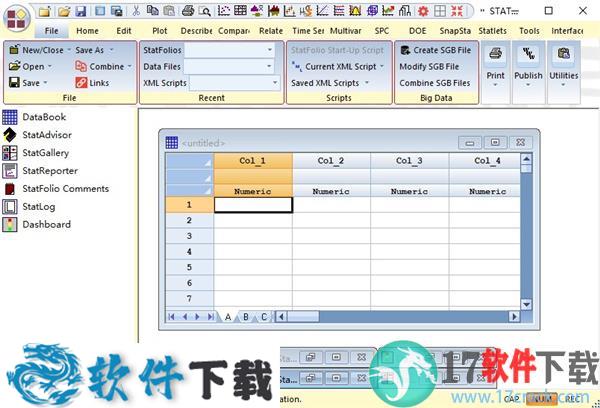Image resolution: width=600 pixels, height=408 pixels.
Task: Click the purple 3D surface plot icon
Action: click(372, 11)
